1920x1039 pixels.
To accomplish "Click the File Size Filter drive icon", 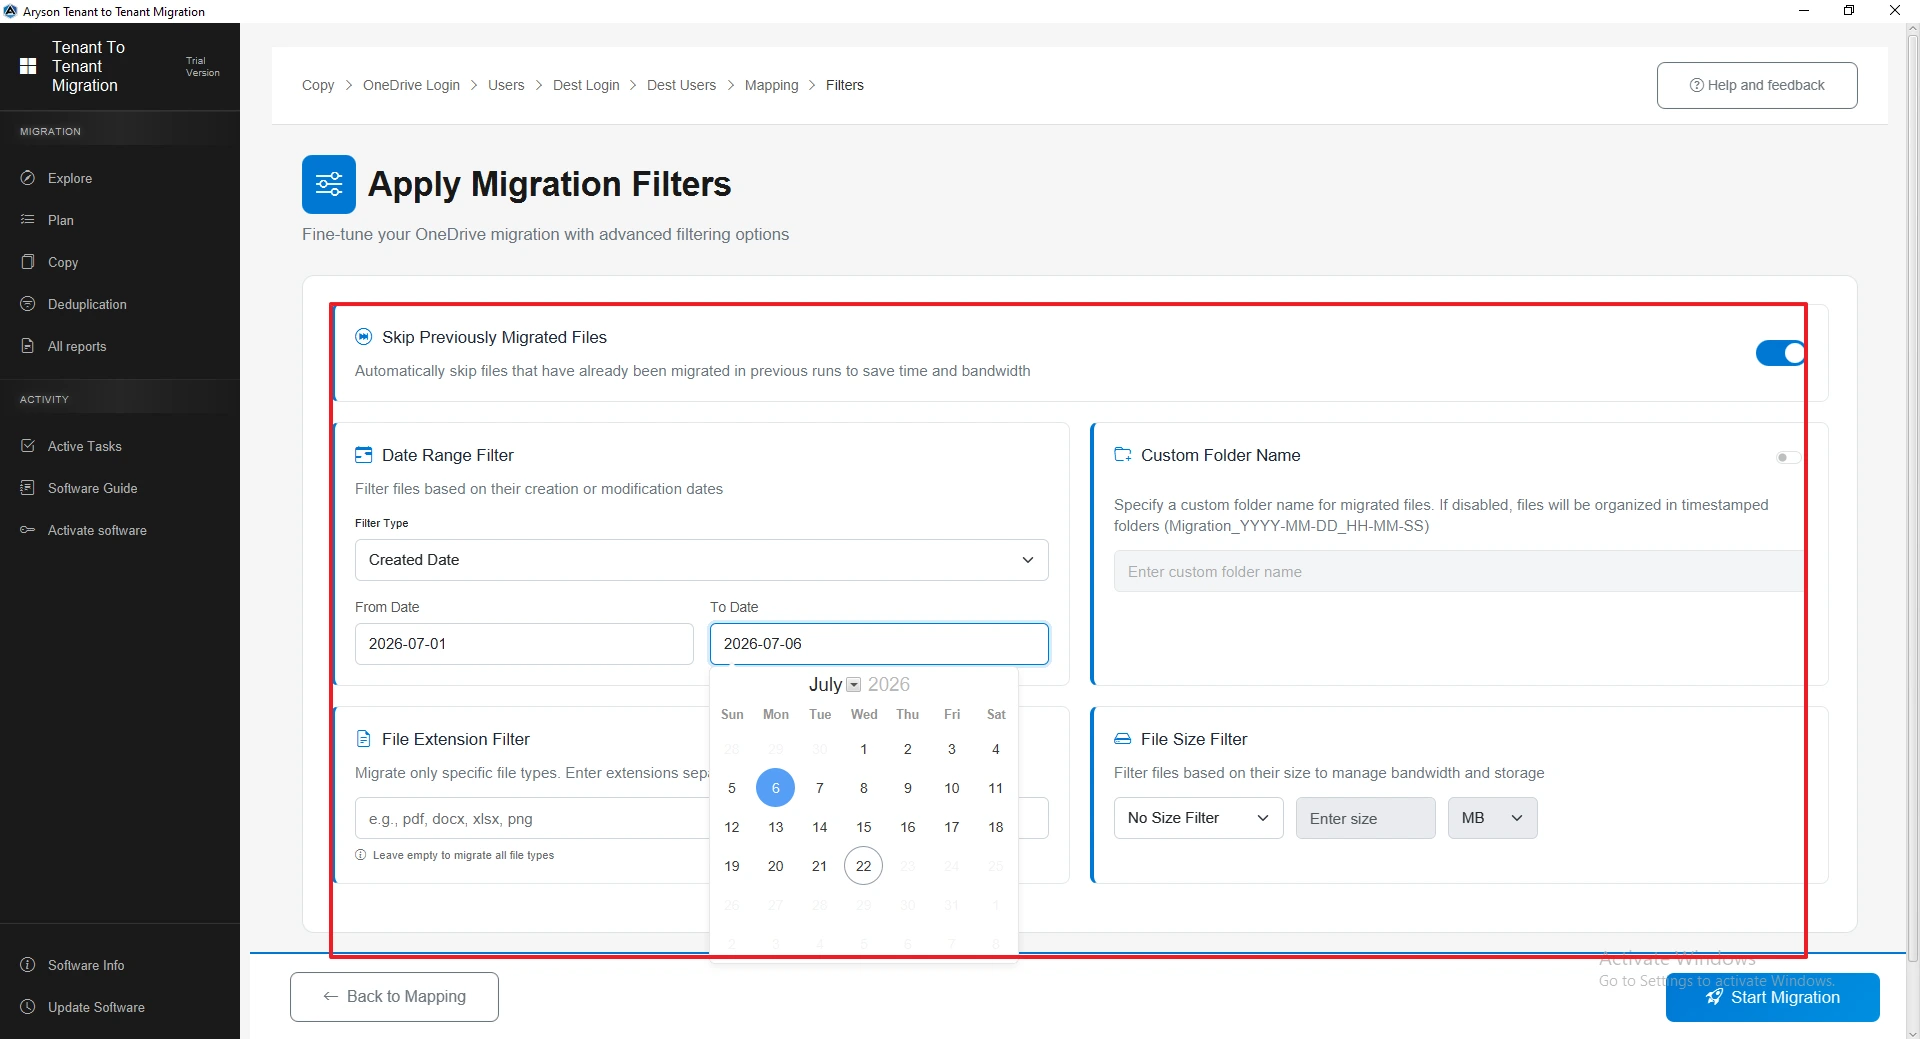I will (x=1123, y=739).
